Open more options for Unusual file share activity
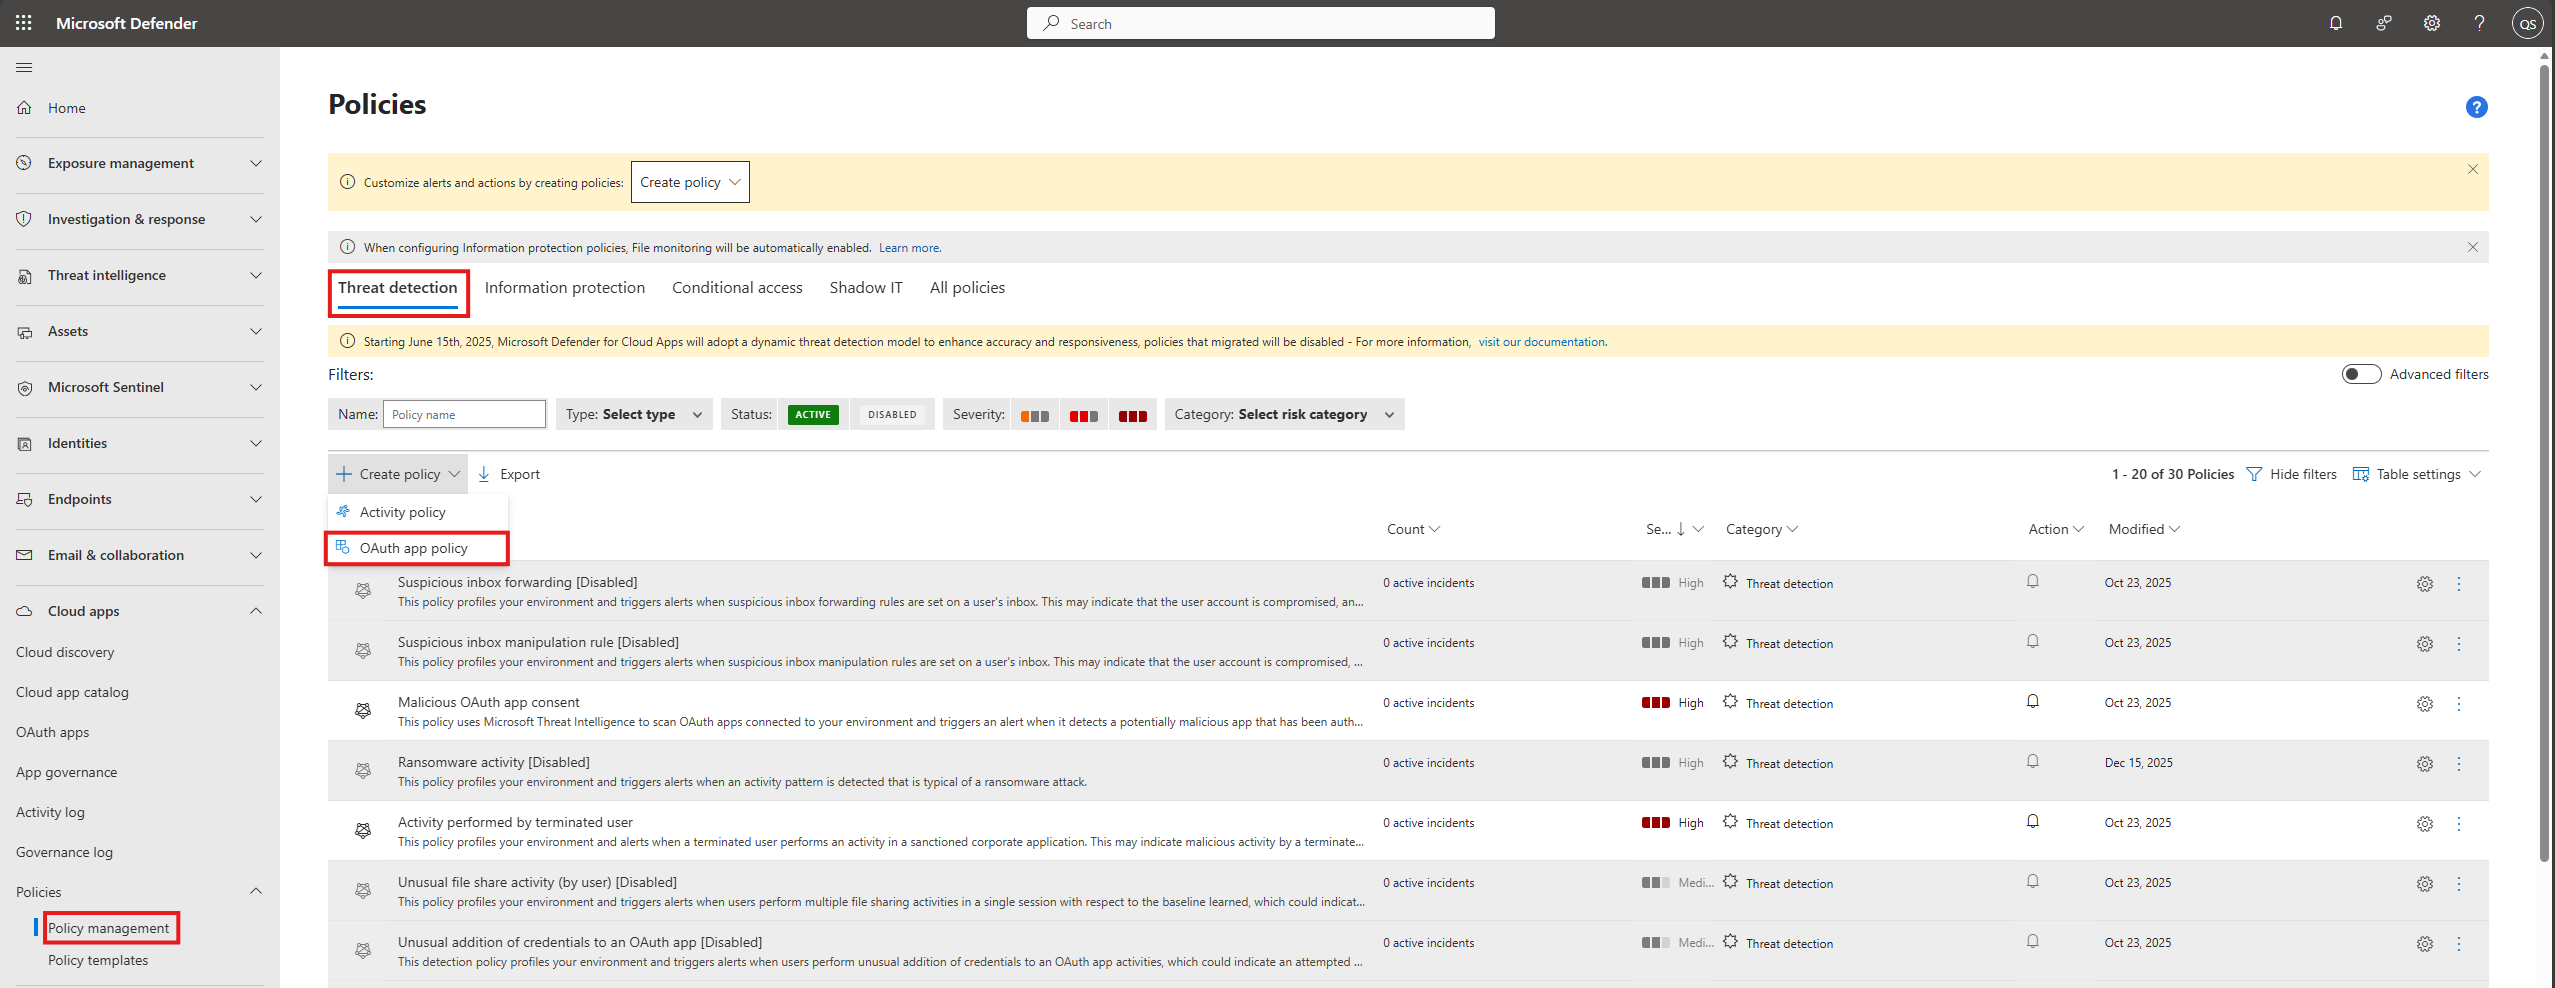This screenshot has height=988, width=2555. pos(2458,884)
